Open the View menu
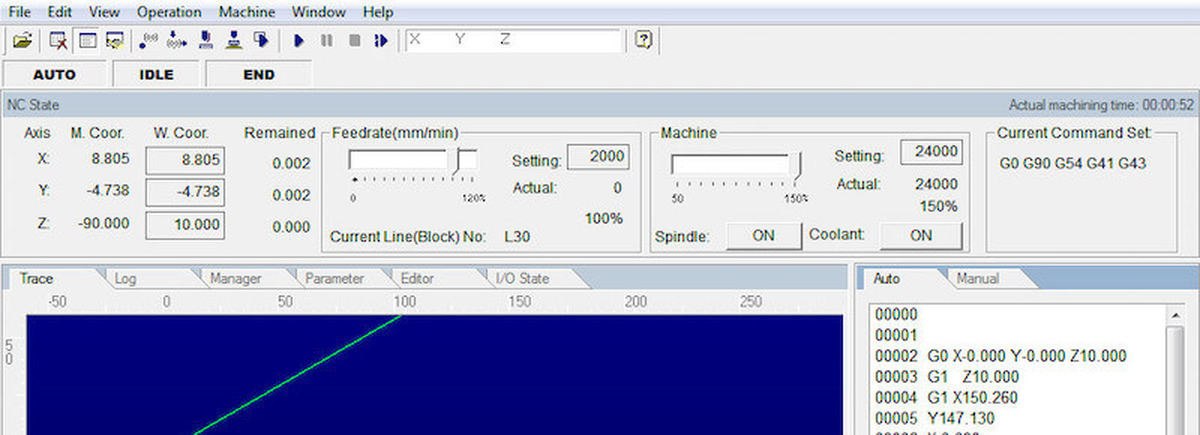 point(104,12)
